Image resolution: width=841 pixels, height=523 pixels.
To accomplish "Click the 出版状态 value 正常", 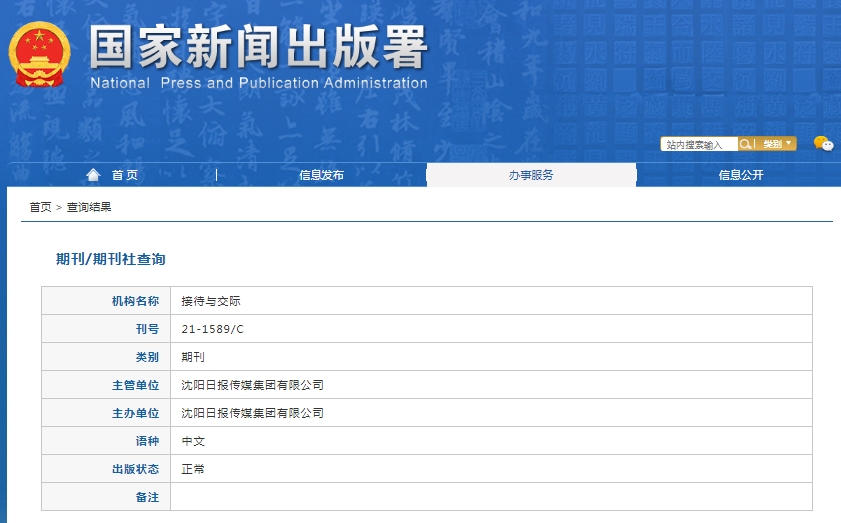I will tap(193, 469).
